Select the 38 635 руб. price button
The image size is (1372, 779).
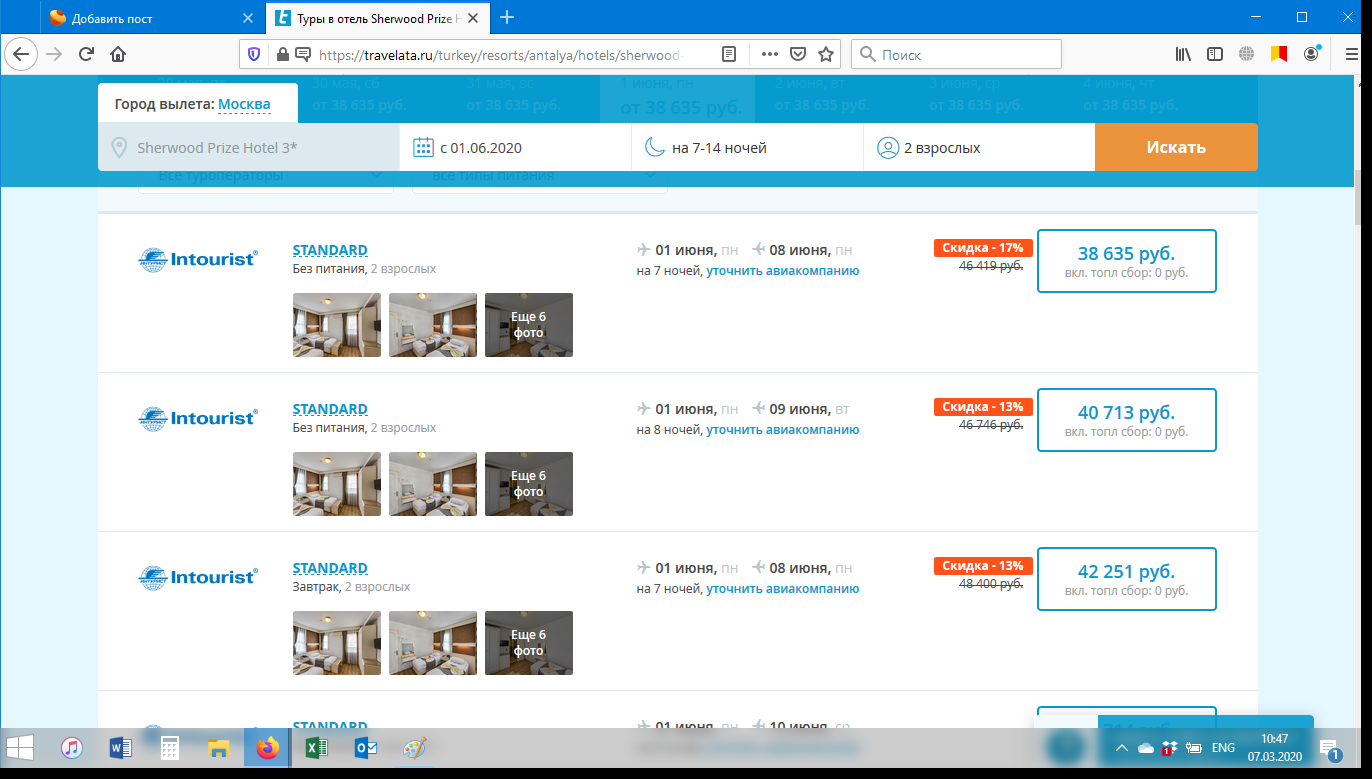click(1127, 261)
